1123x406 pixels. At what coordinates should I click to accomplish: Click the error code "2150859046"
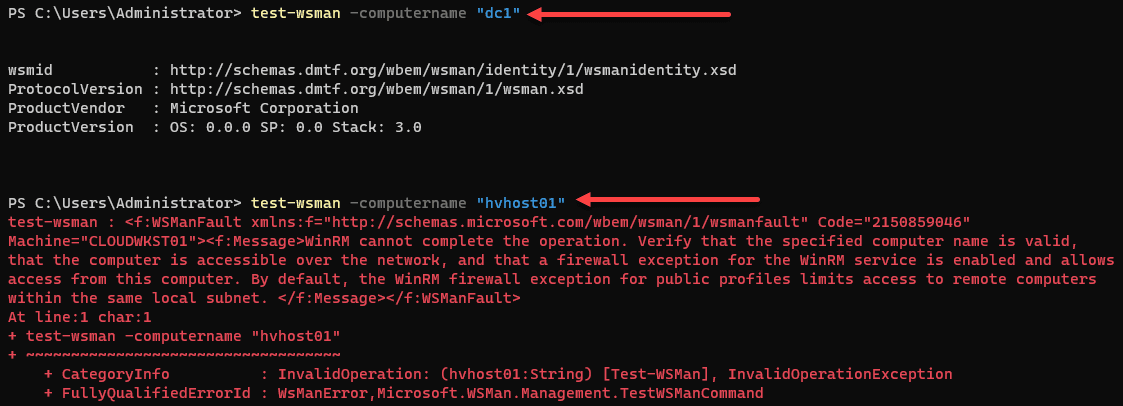click(920, 220)
